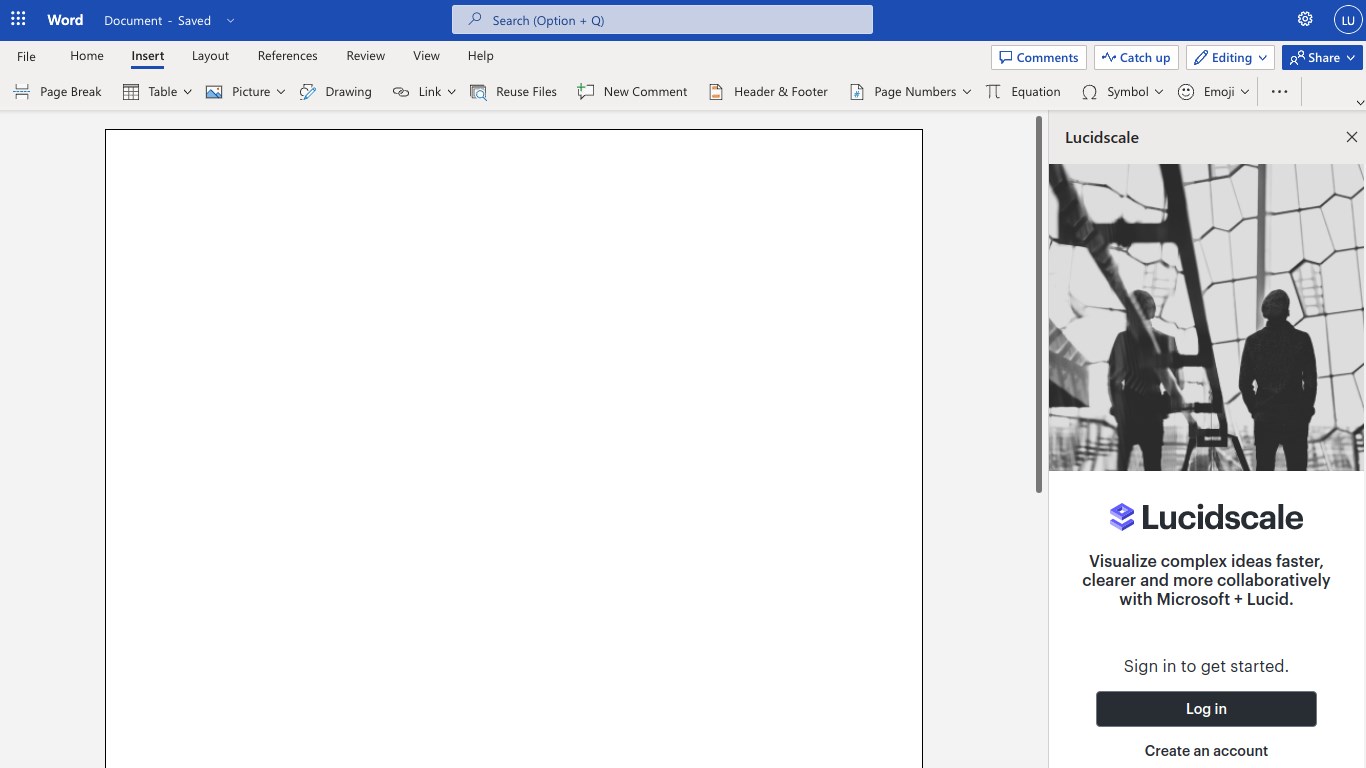This screenshot has width=1366, height=768.
Task: Click the Lucidscale pane title
Action: [x=1102, y=137]
